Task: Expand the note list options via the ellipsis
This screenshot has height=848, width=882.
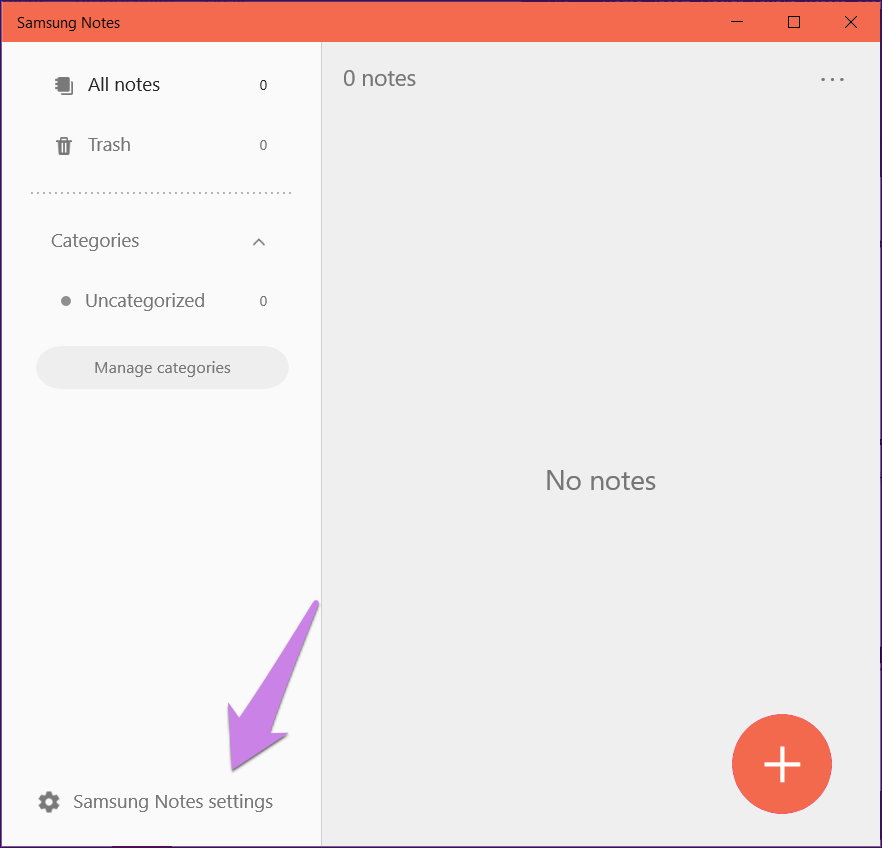Action: (832, 79)
